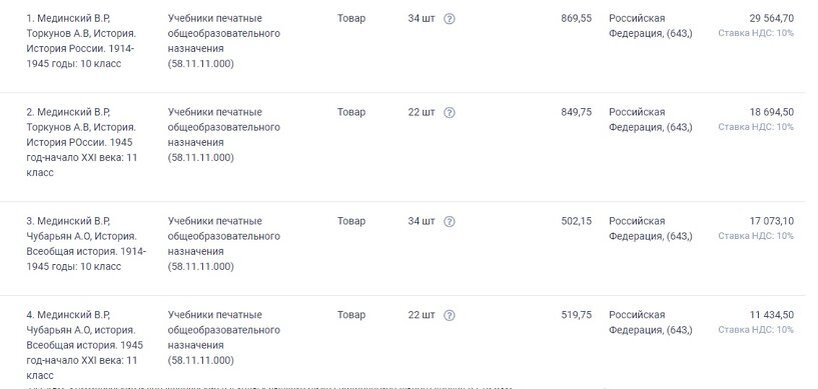Select unit price 519,75
This screenshot has height=389, width=818.
[576, 315]
